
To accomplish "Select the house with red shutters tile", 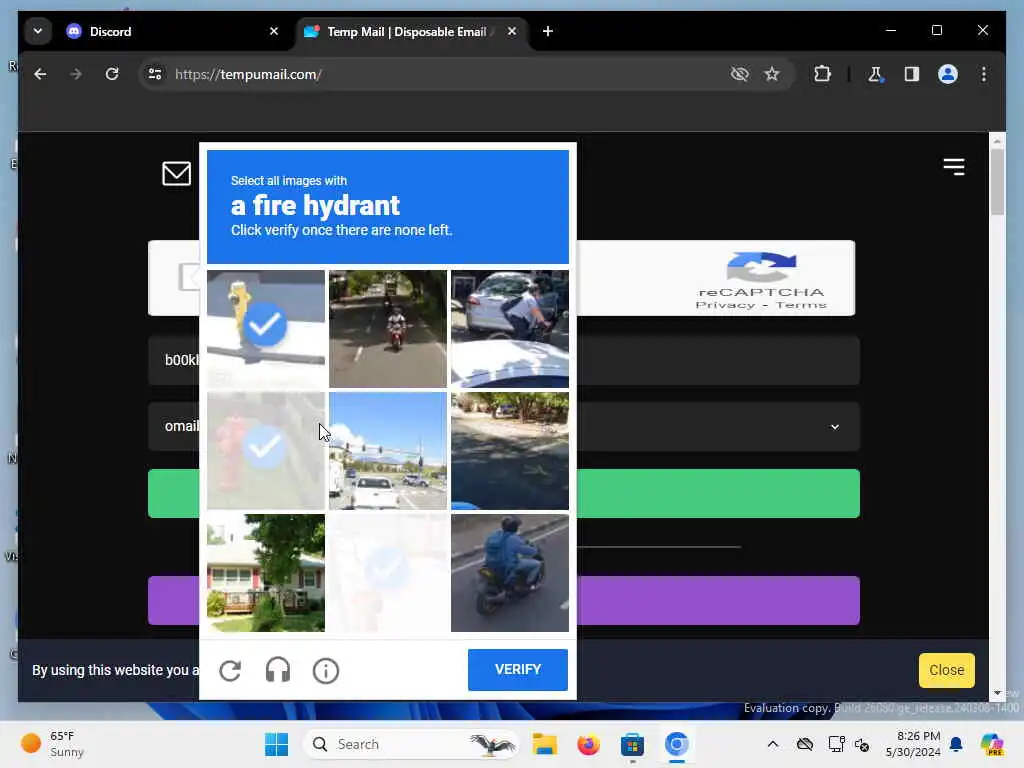I will 266,573.
